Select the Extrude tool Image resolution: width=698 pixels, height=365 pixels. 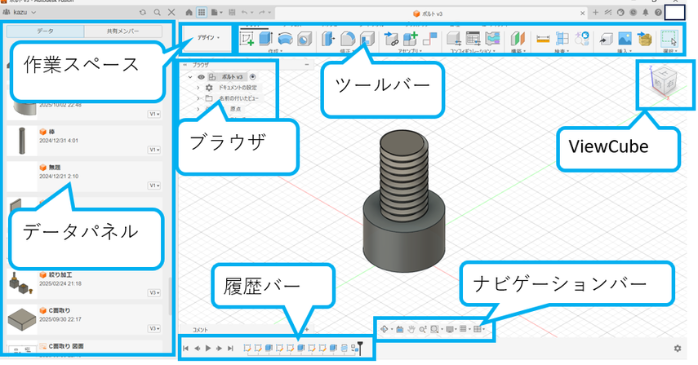266,38
